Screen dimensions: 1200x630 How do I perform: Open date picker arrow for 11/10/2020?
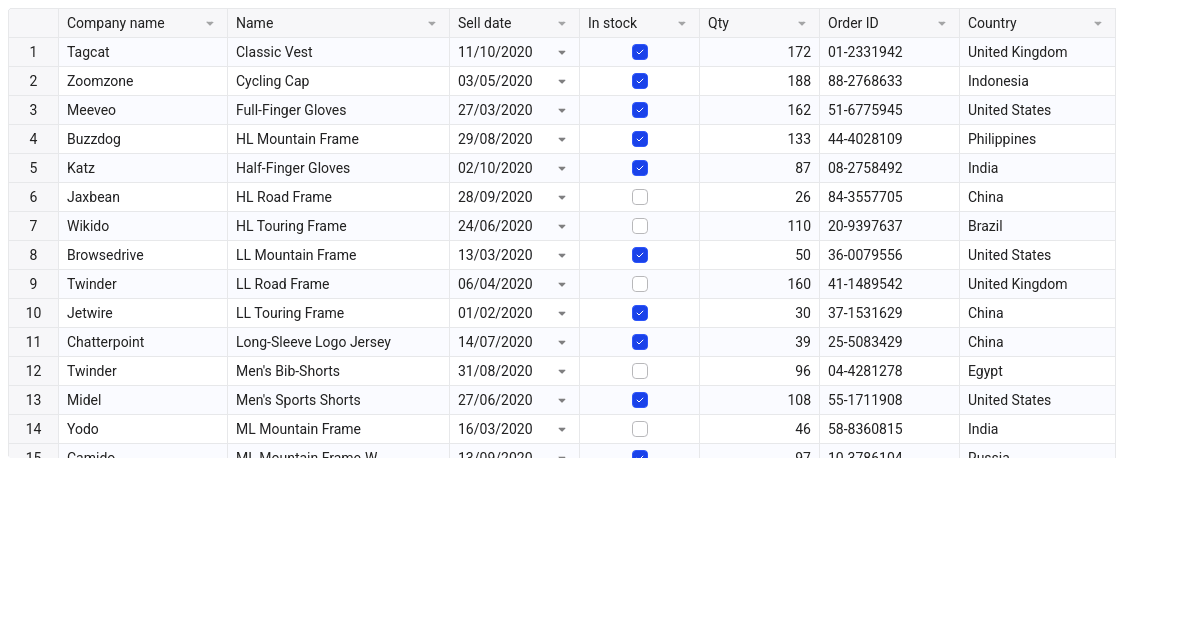coord(562,53)
